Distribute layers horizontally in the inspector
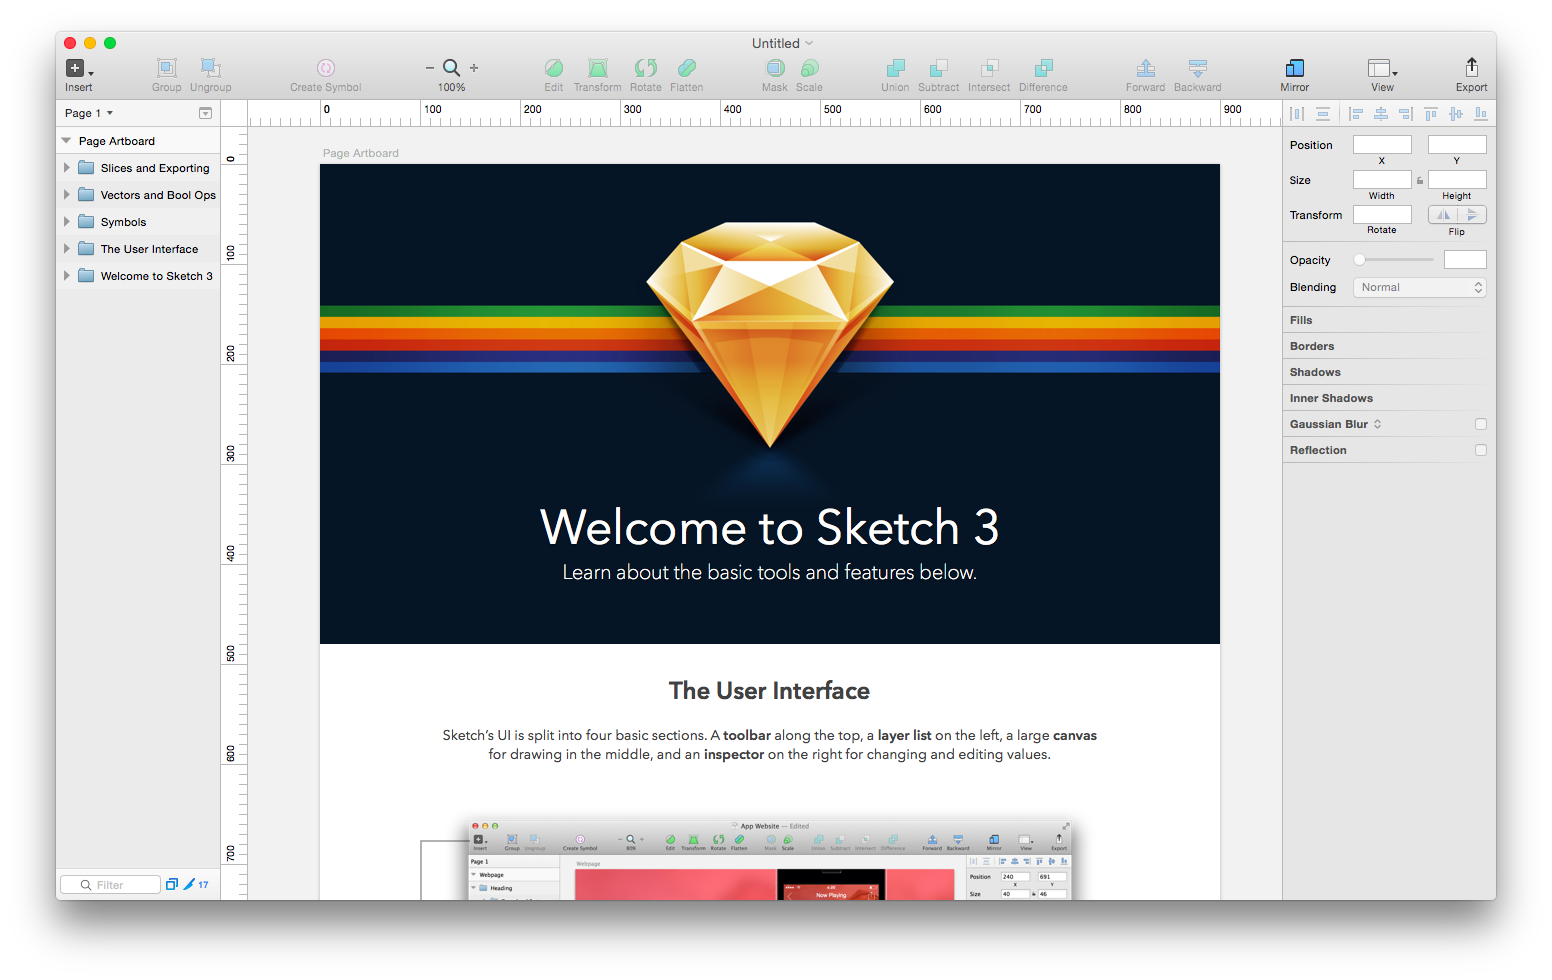 tap(1297, 114)
